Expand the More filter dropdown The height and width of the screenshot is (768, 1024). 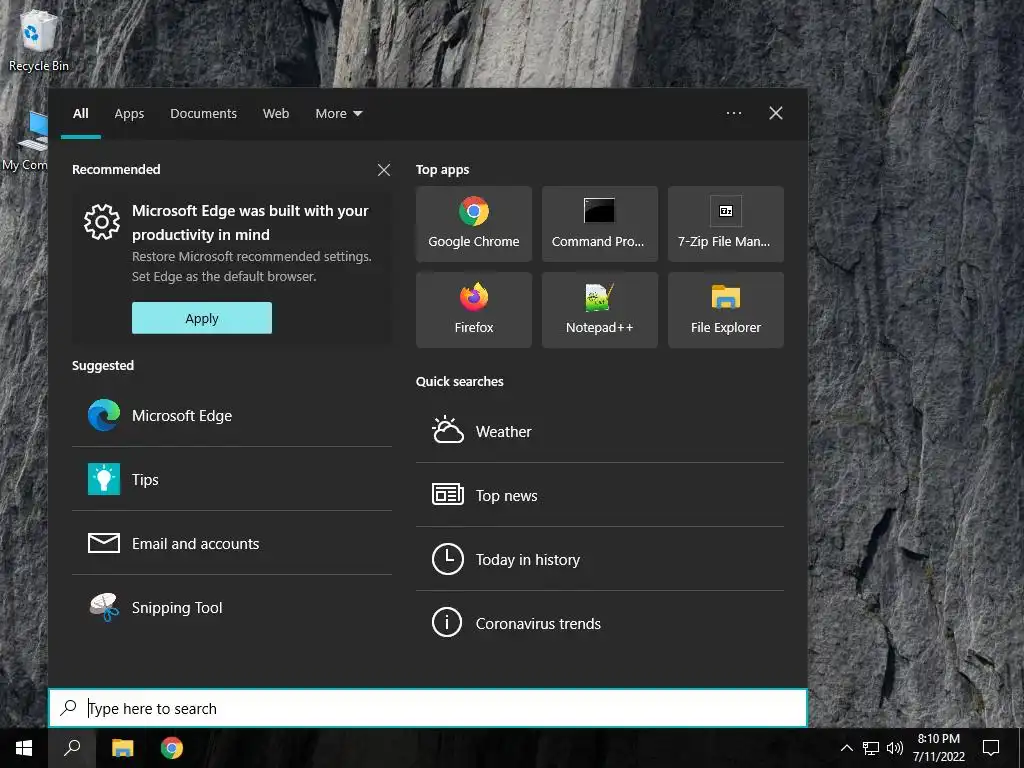point(338,114)
